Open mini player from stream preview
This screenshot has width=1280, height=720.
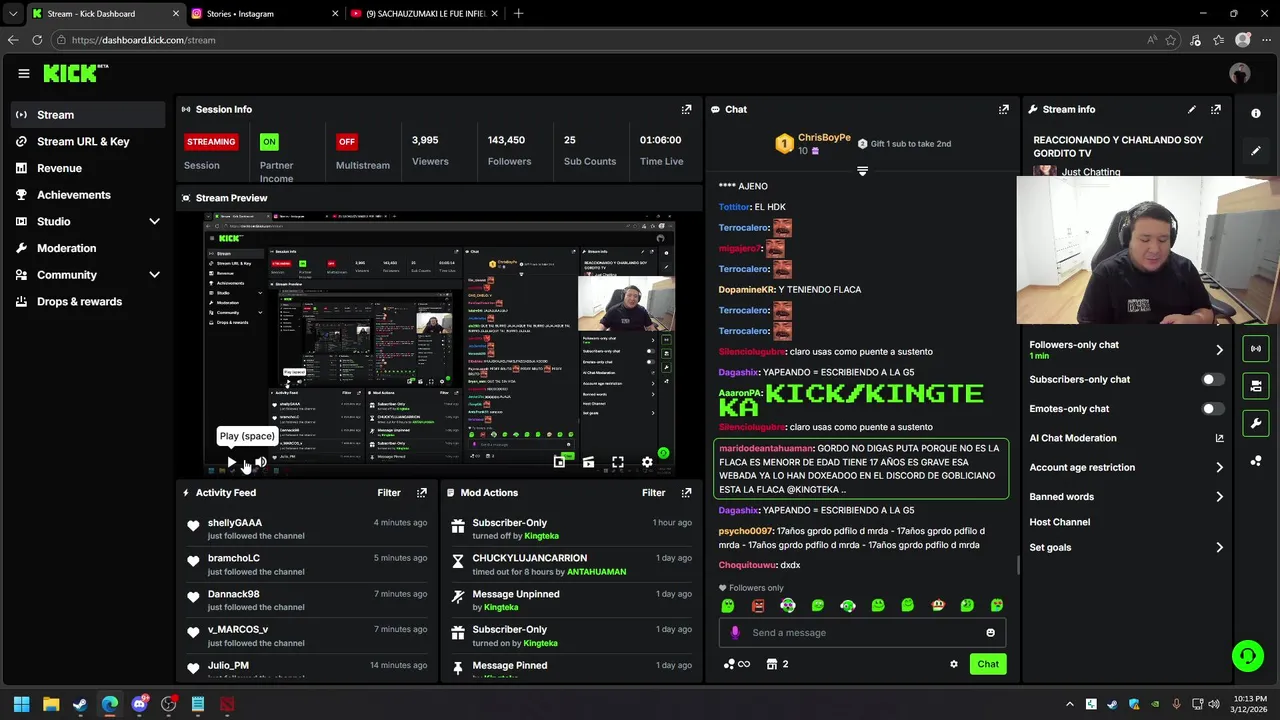[x=559, y=462]
